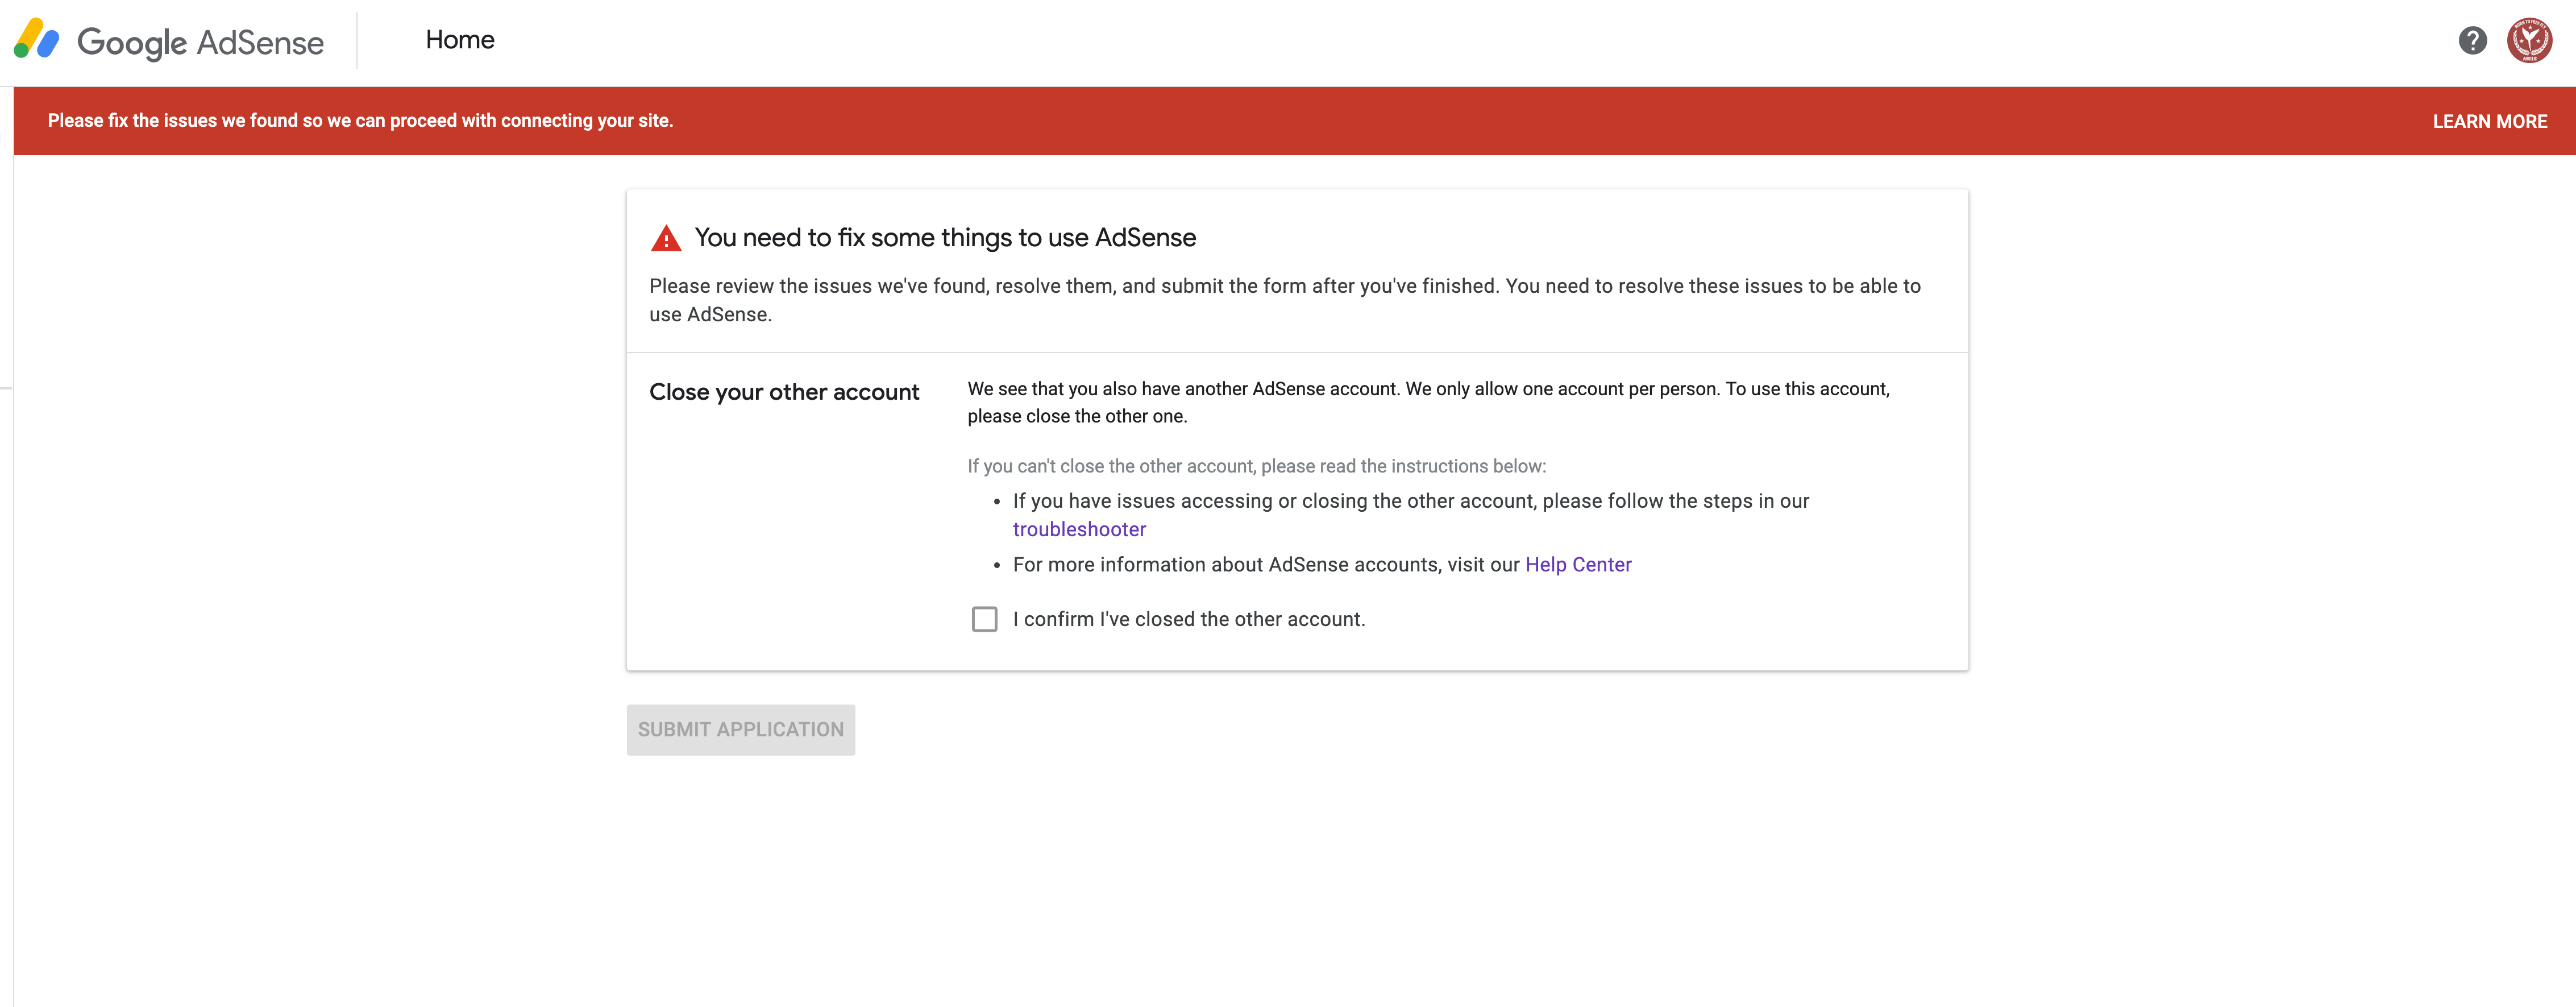Click the red alert banner message
This screenshot has height=1007, width=2576.
(360, 121)
